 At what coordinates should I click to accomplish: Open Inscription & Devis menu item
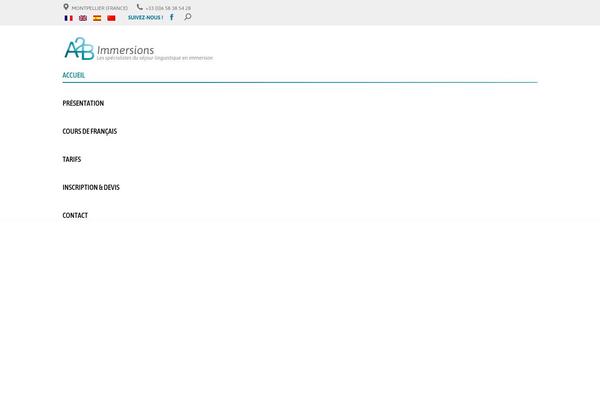coord(91,187)
